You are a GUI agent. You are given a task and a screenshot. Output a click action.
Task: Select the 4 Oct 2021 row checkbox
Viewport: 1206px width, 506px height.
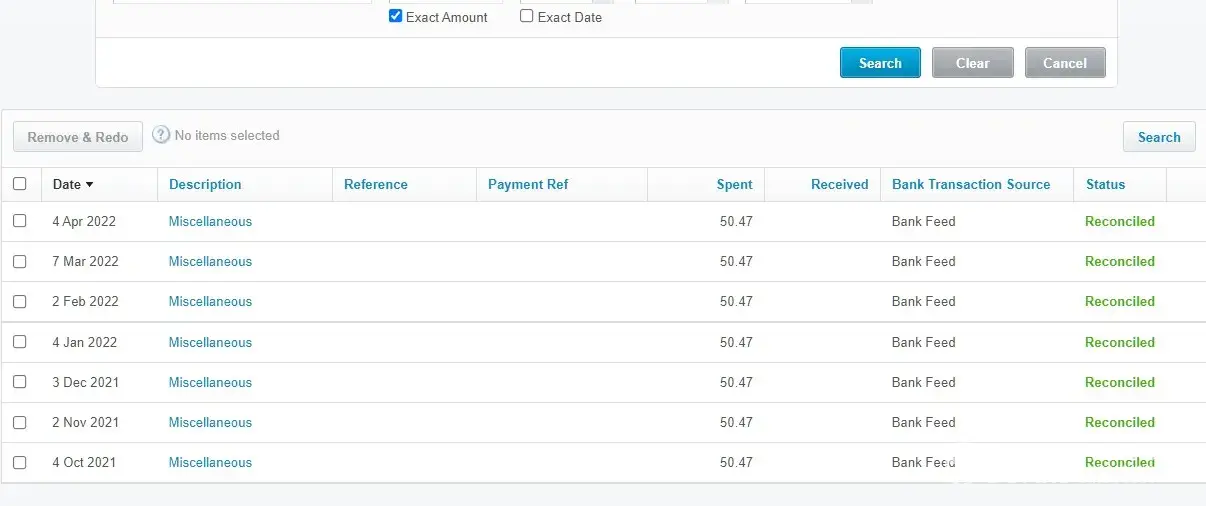(x=20, y=462)
